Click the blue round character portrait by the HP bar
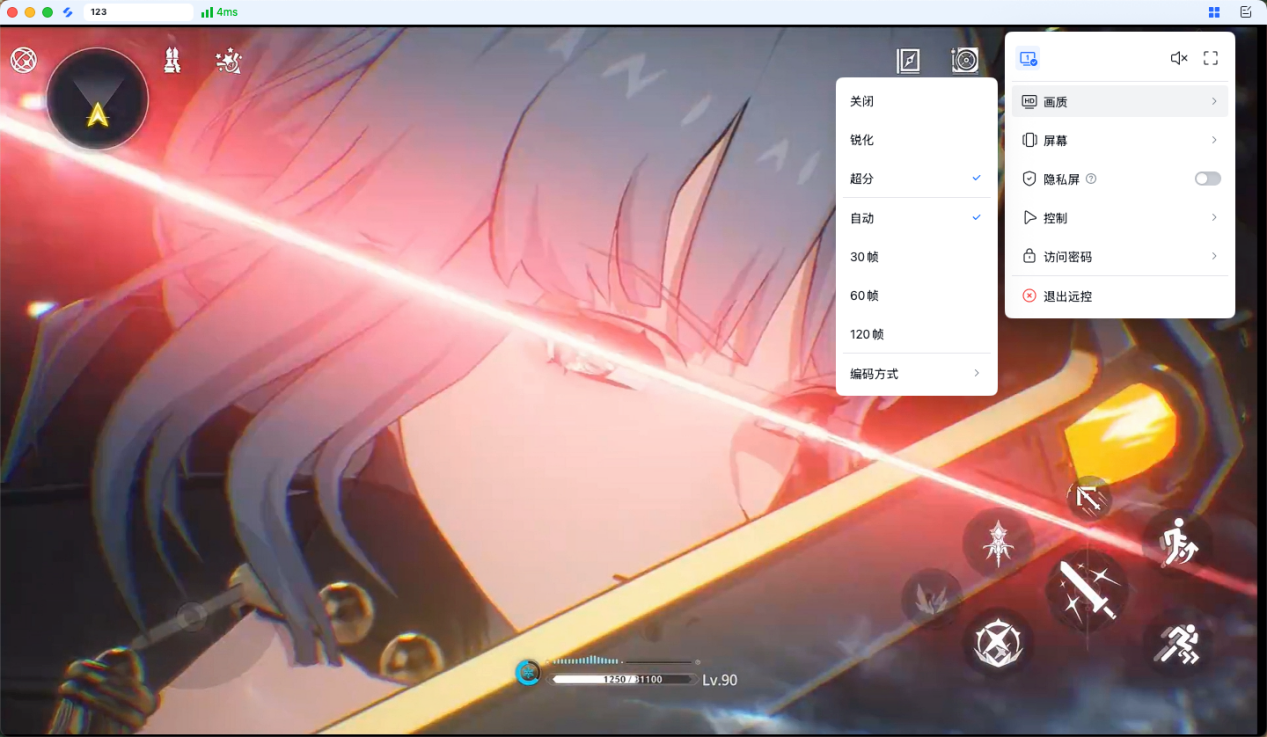Image resolution: width=1267 pixels, height=737 pixels. tap(528, 672)
